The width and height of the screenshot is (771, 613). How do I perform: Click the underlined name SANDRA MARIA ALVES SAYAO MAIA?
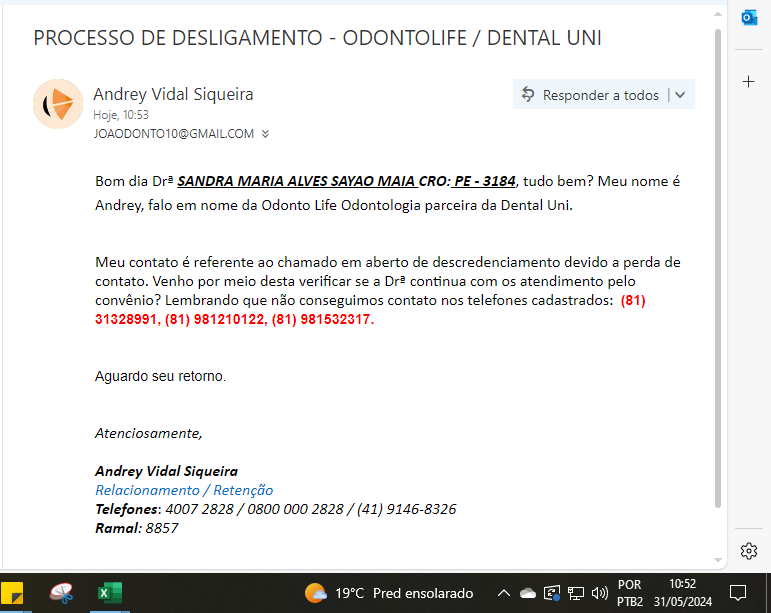click(x=296, y=181)
